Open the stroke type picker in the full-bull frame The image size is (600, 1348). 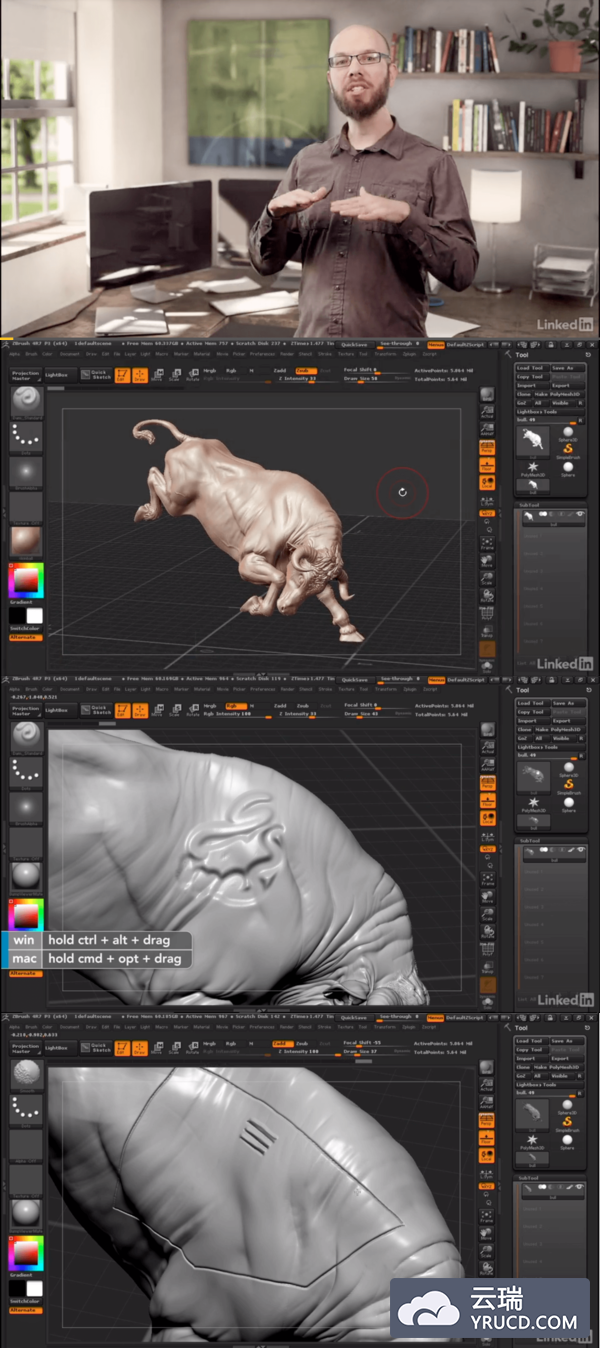pyautogui.click(x=27, y=438)
